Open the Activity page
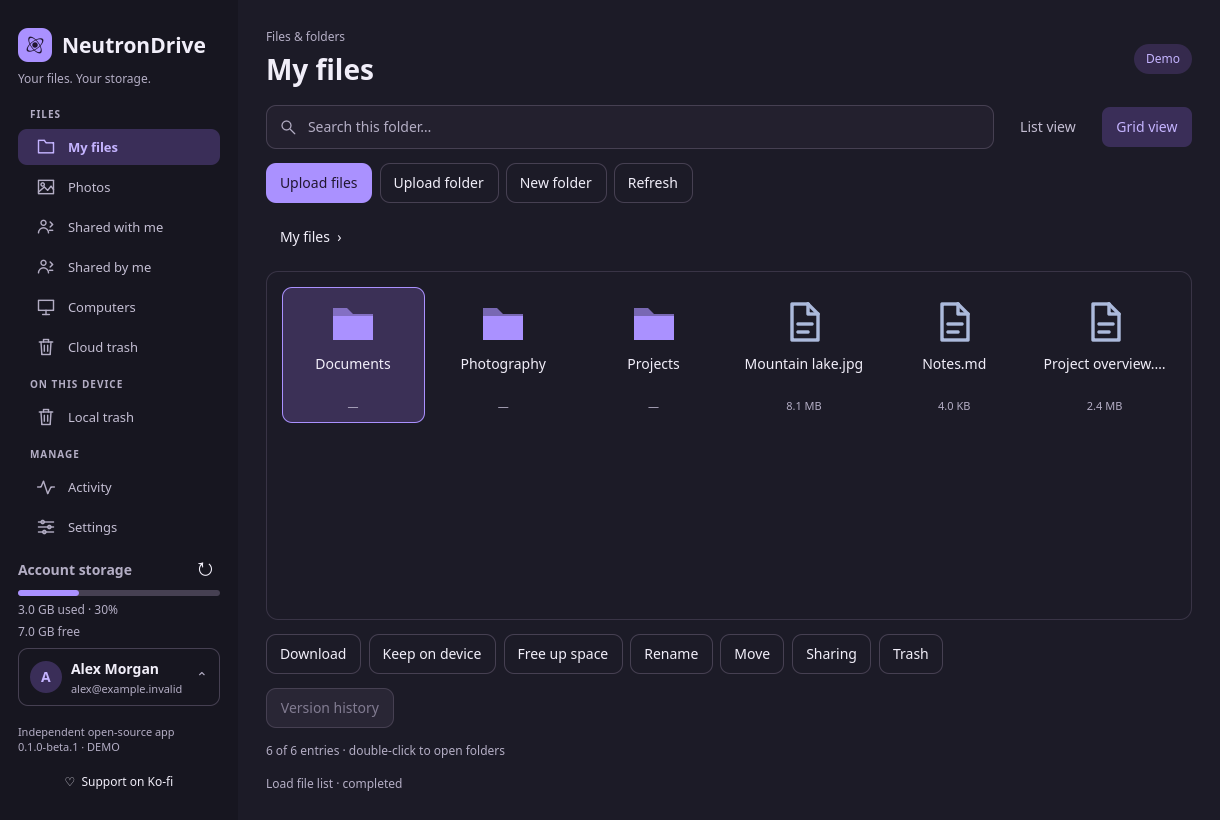The image size is (1220, 820). pyautogui.click(x=119, y=487)
